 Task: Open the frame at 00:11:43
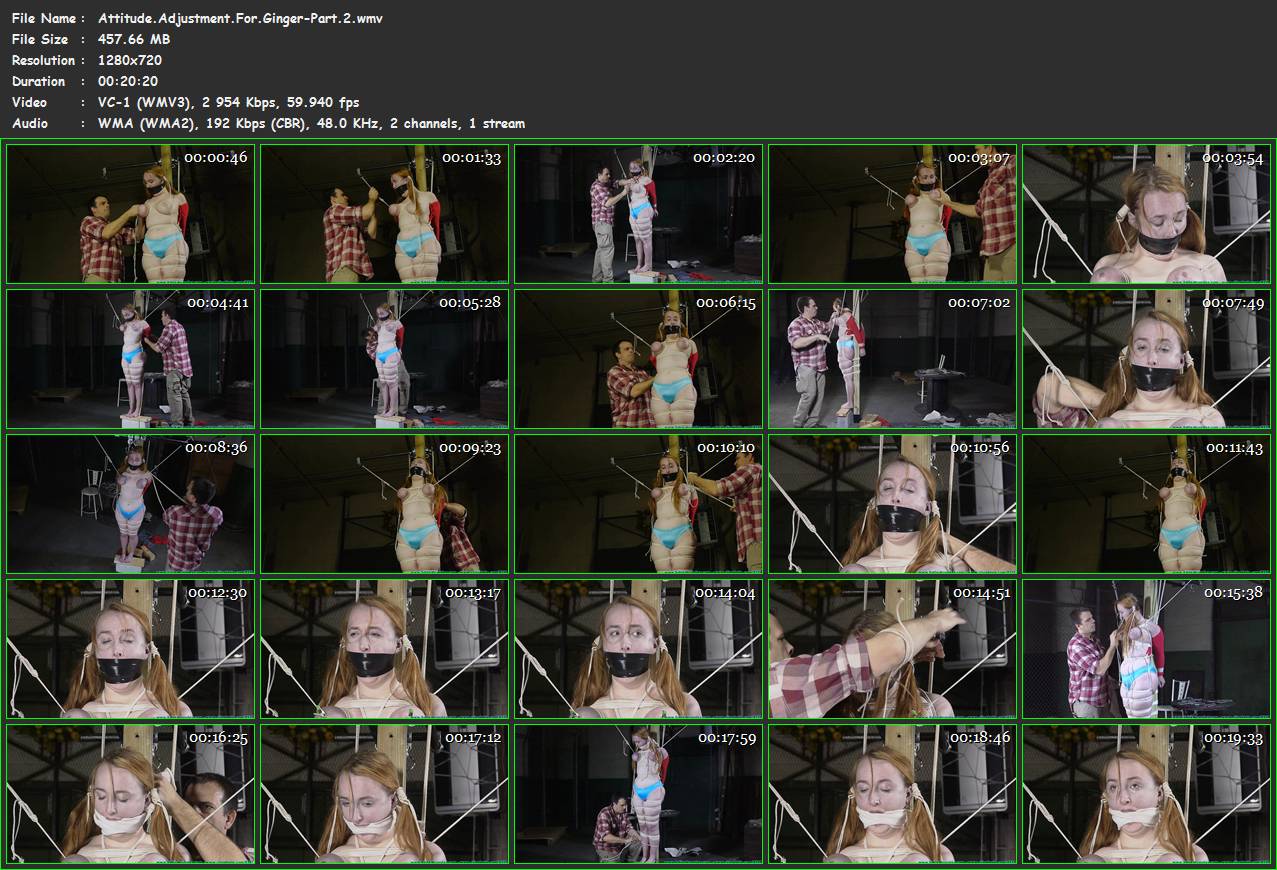click(x=1146, y=504)
